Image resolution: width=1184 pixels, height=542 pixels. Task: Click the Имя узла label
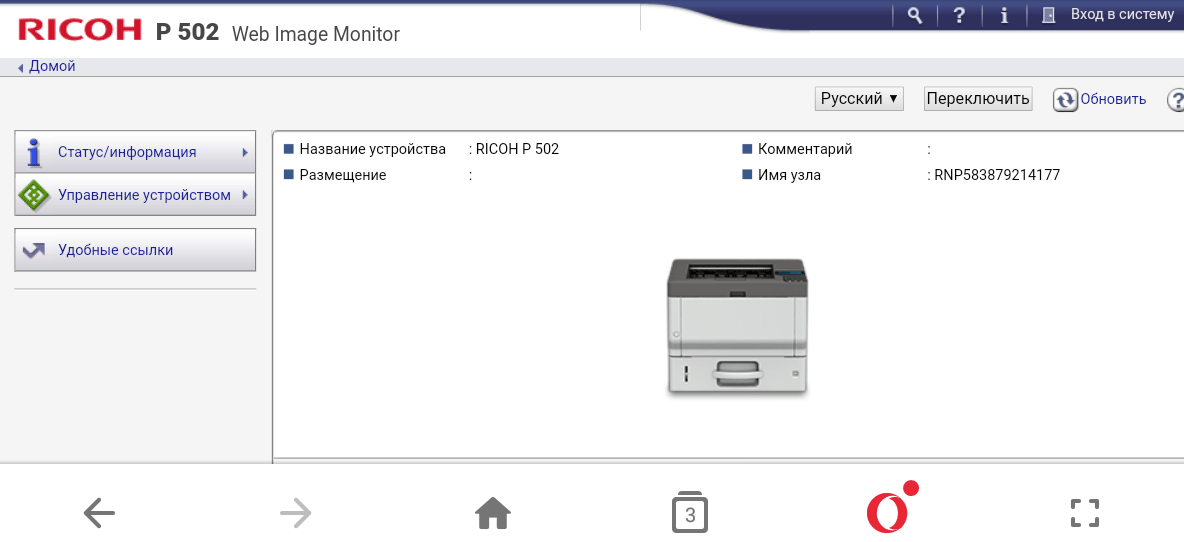789,175
